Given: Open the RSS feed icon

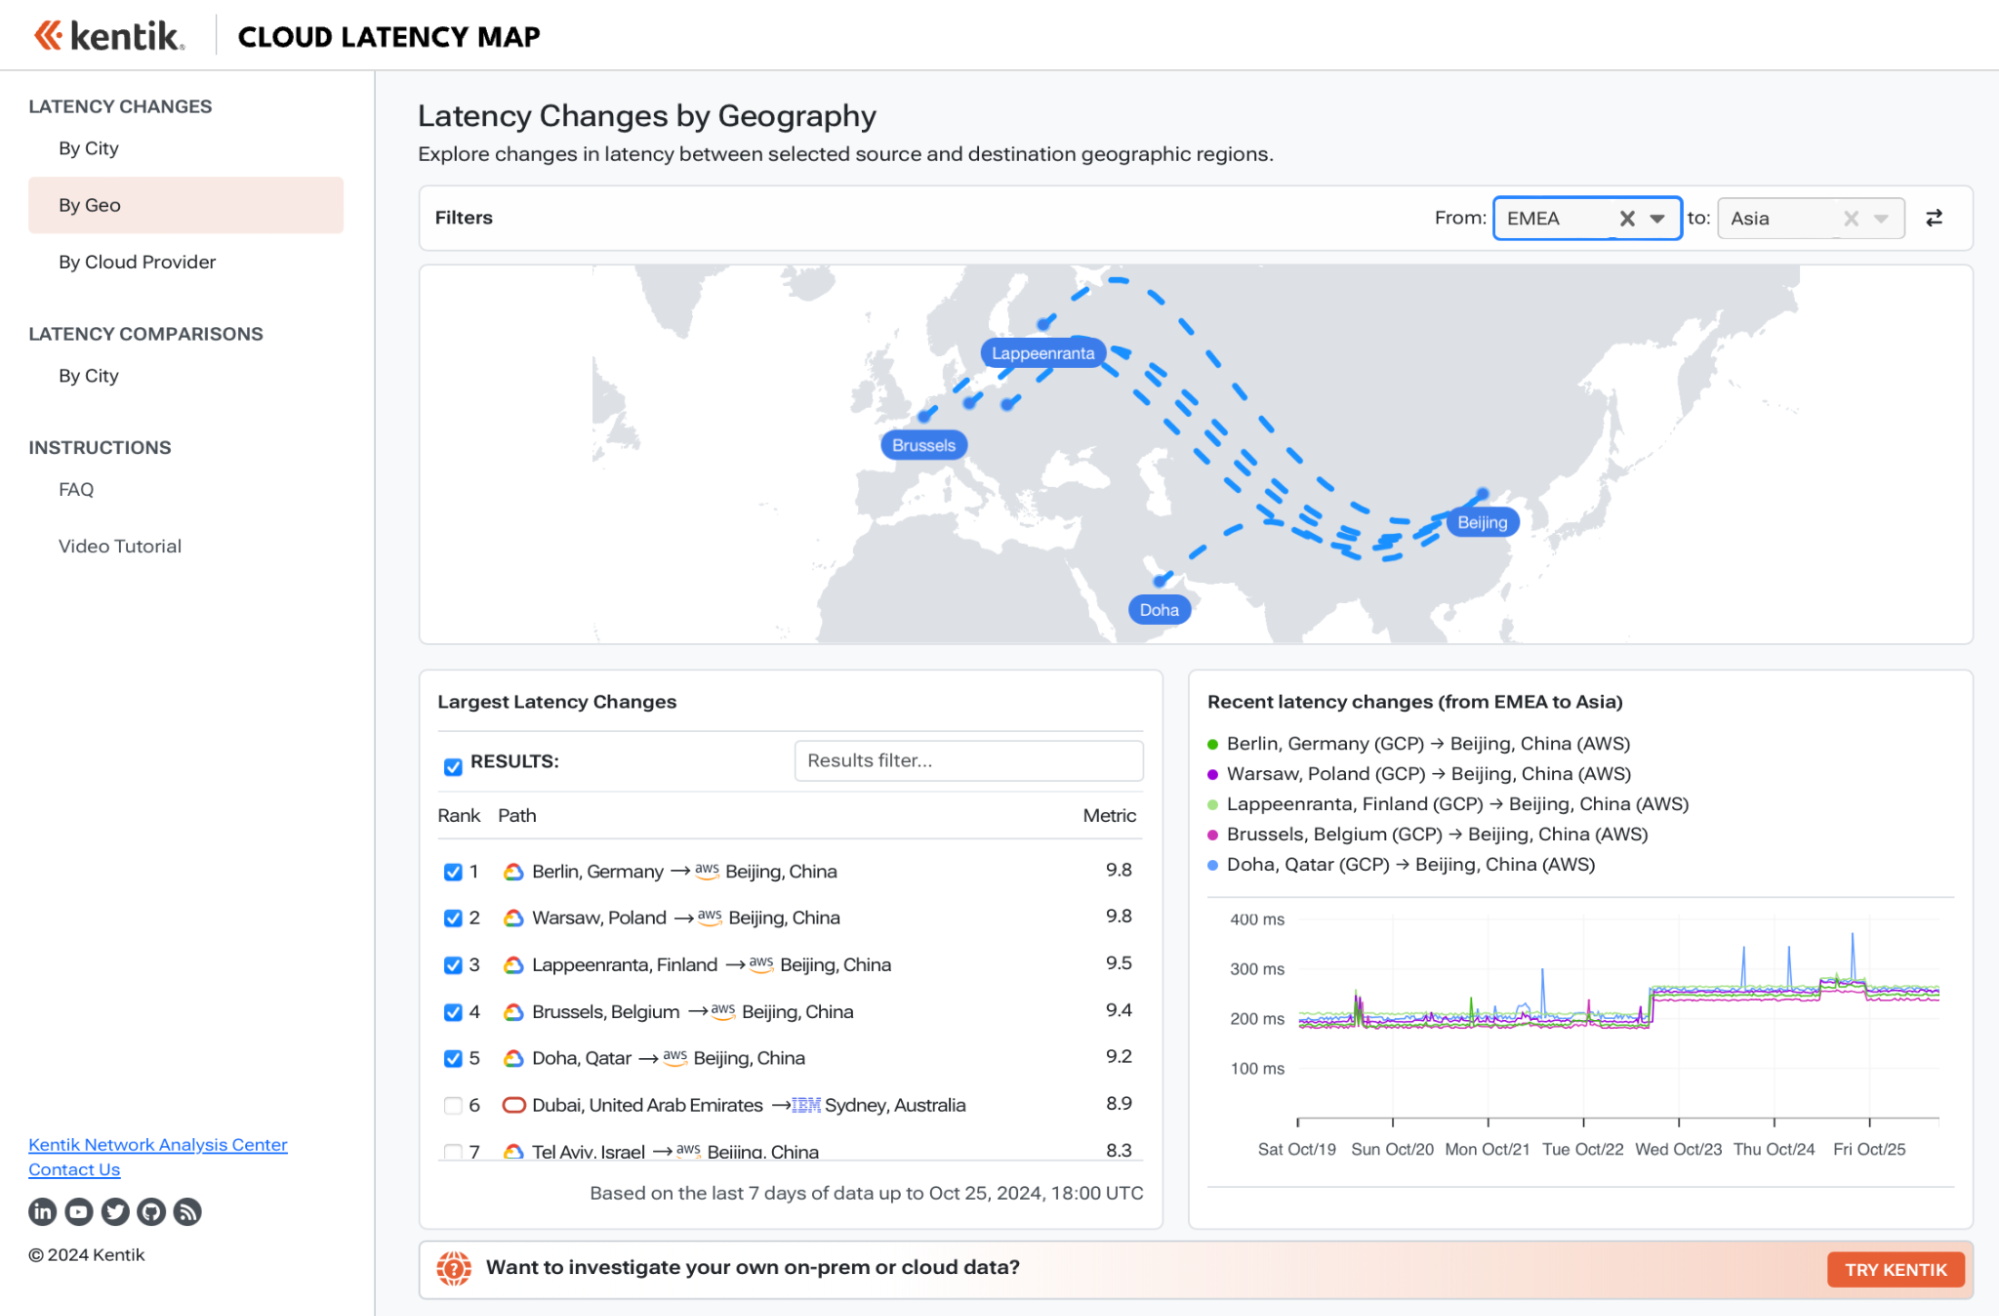Looking at the screenshot, I should [187, 1212].
